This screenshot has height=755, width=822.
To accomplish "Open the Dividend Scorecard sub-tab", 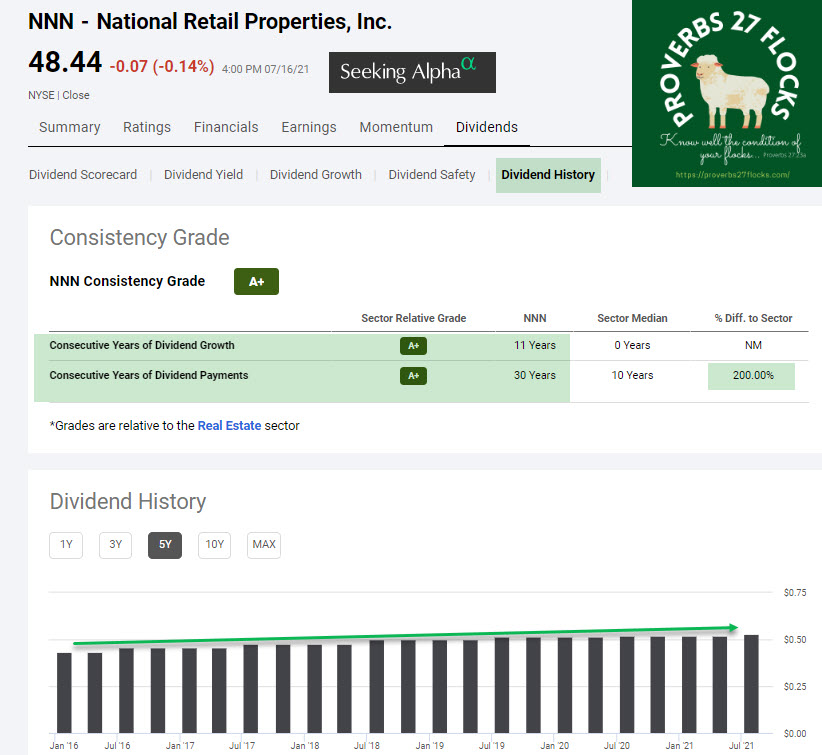I will pyautogui.click(x=83, y=174).
